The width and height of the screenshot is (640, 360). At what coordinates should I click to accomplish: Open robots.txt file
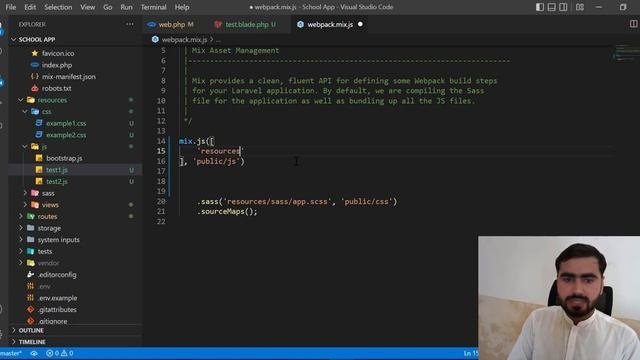coord(56,88)
